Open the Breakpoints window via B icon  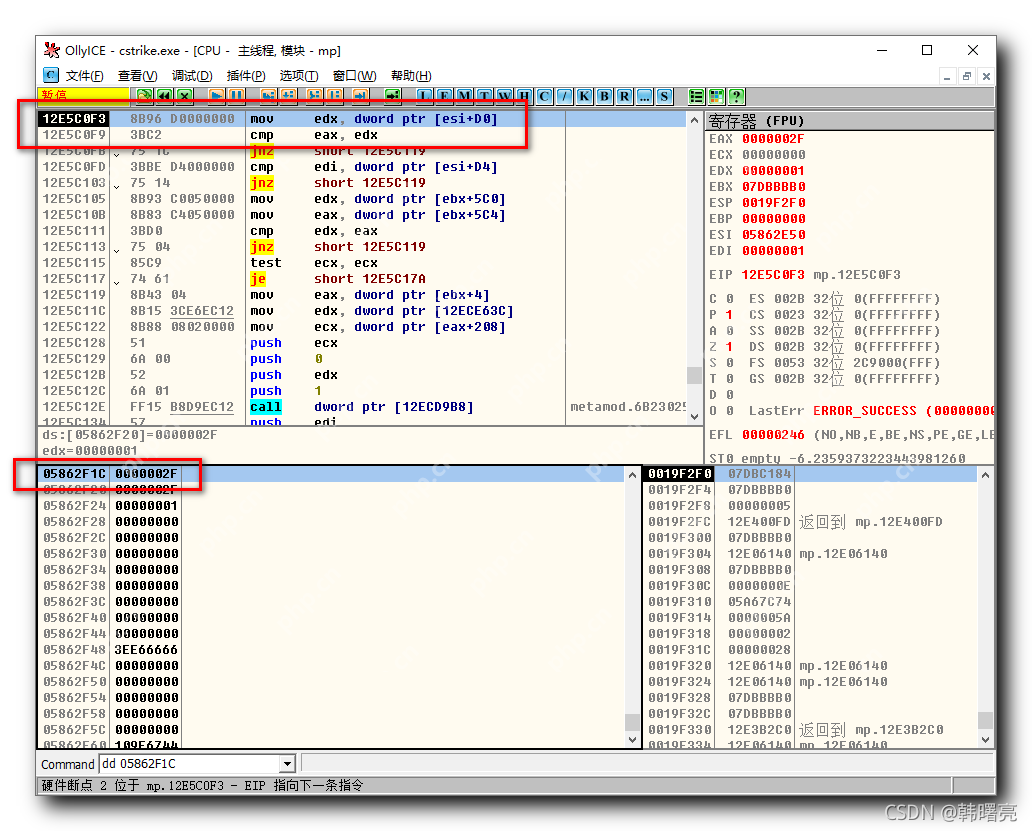603,96
